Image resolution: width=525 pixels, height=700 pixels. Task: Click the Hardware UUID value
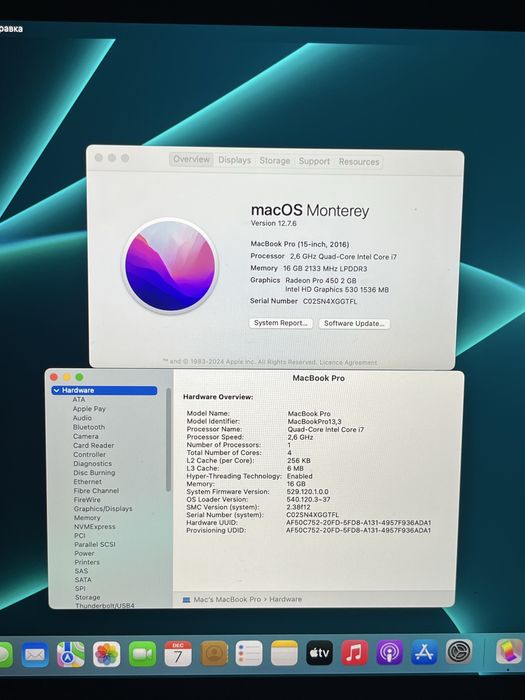pyautogui.click(x=358, y=523)
